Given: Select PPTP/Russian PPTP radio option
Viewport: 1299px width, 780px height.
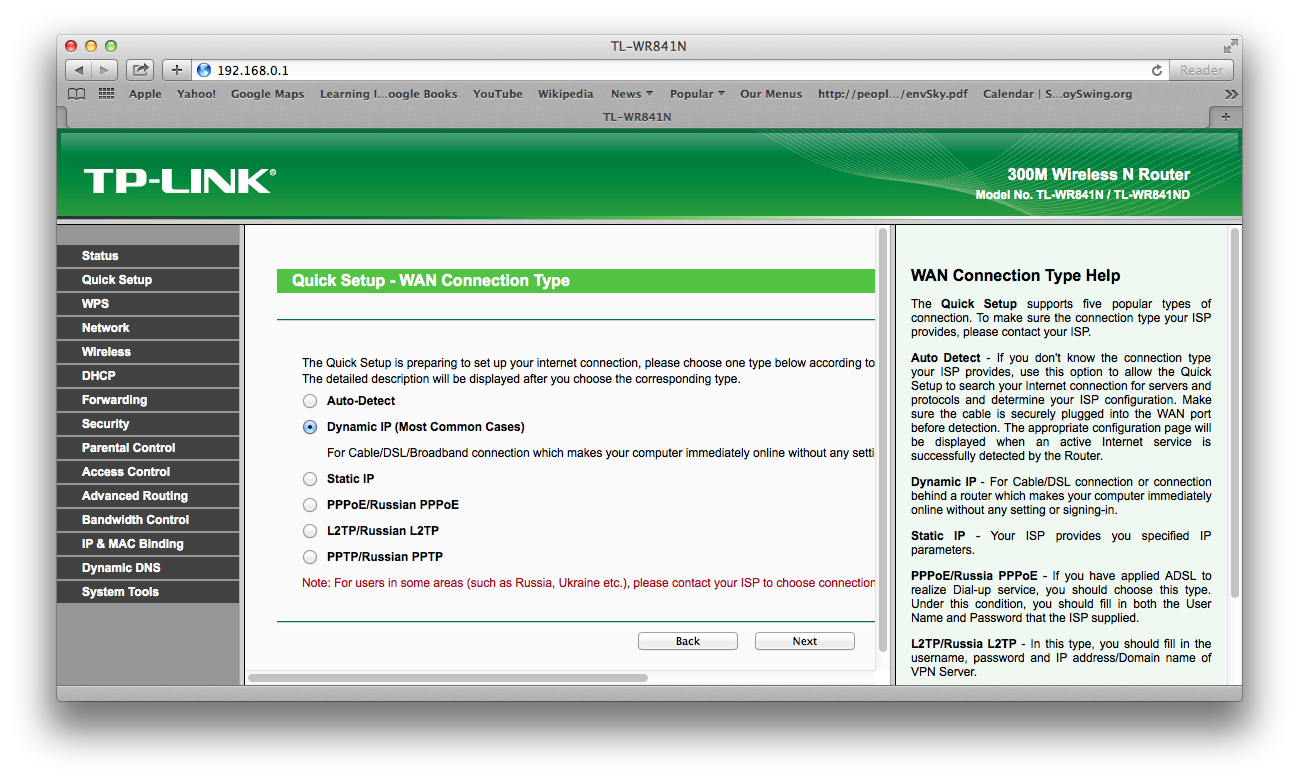Looking at the screenshot, I should pyautogui.click(x=309, y=557).
